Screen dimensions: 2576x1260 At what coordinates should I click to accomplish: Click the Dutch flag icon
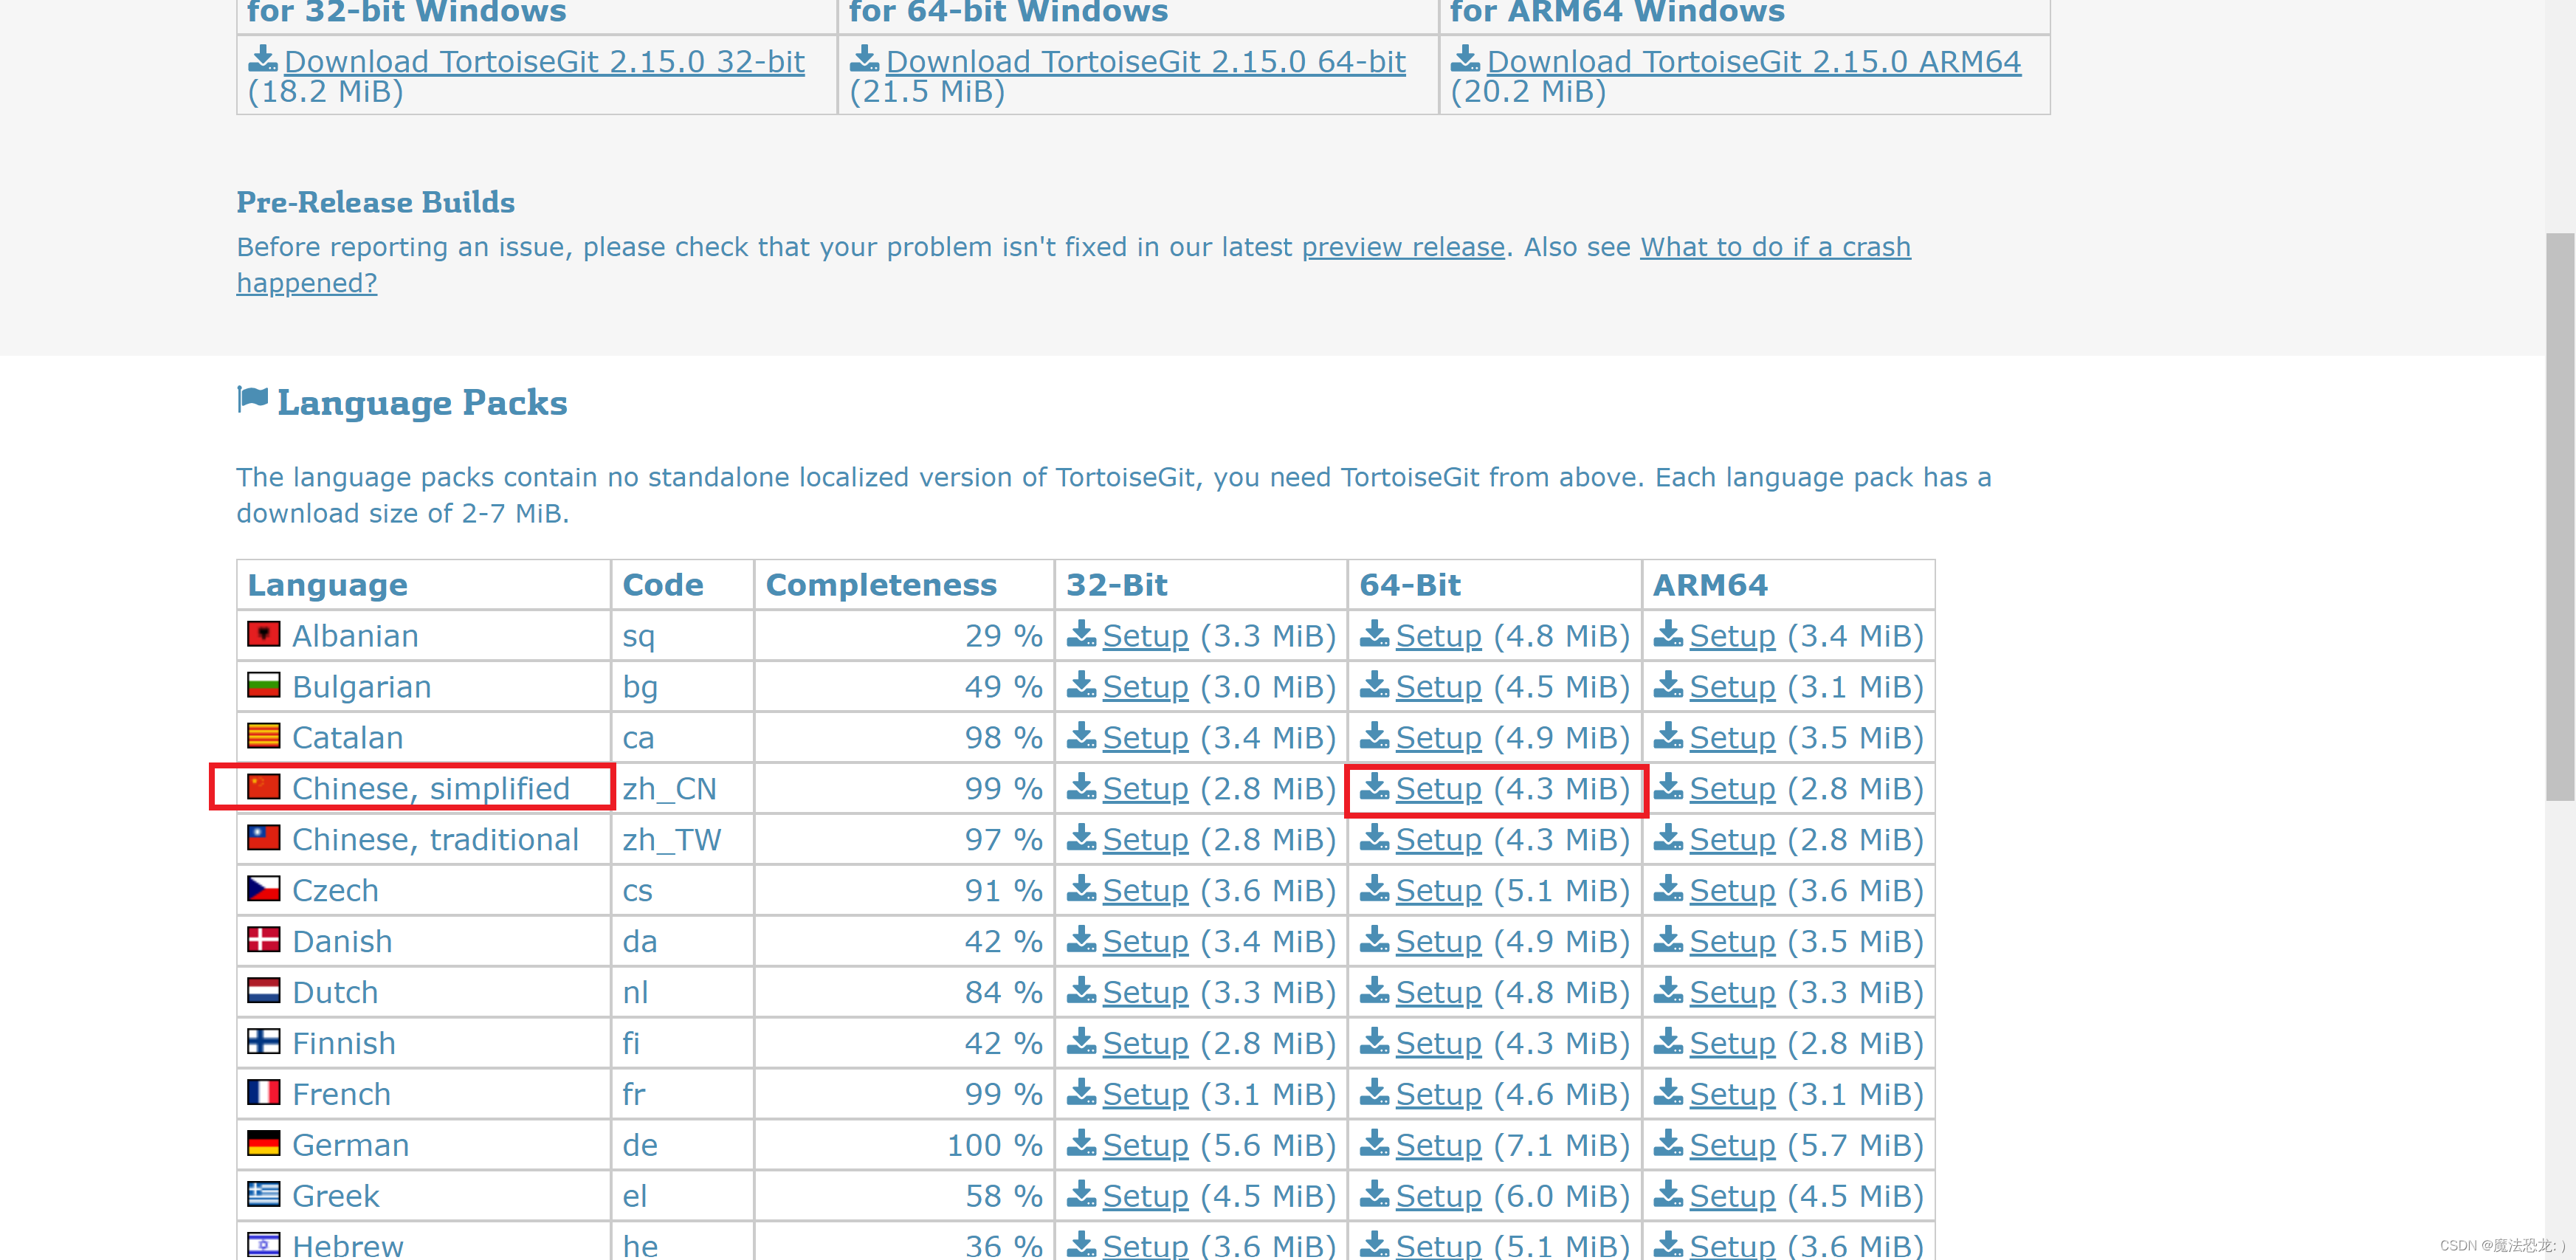264,991
